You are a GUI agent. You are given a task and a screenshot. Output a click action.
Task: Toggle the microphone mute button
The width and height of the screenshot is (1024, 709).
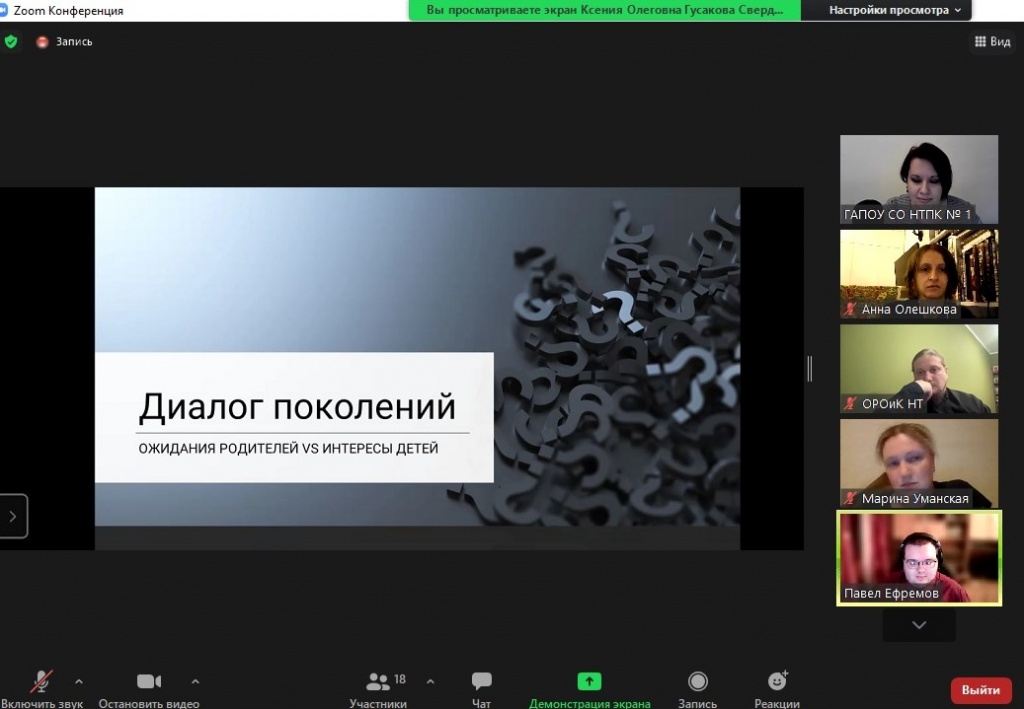click(x=42, y=682)
